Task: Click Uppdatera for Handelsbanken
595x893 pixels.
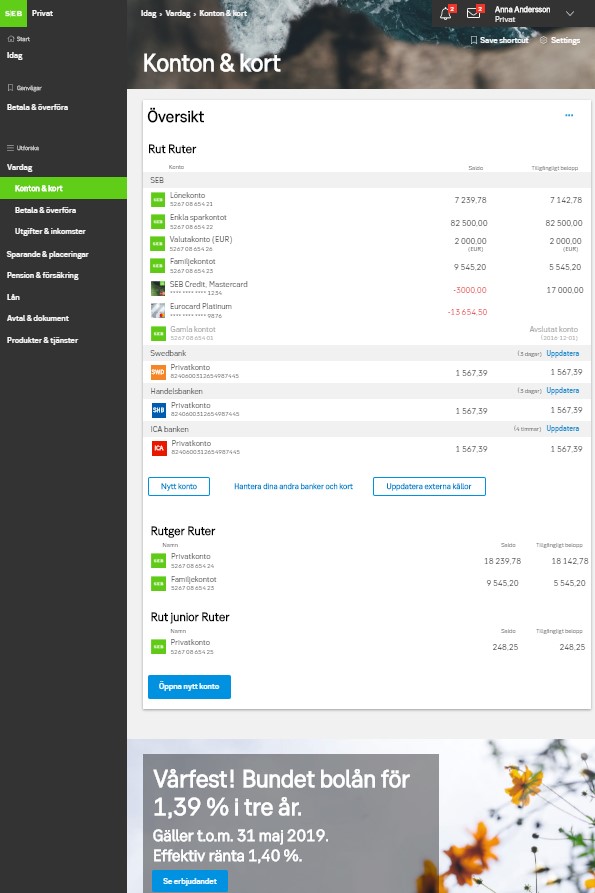Action: (563, 391)
